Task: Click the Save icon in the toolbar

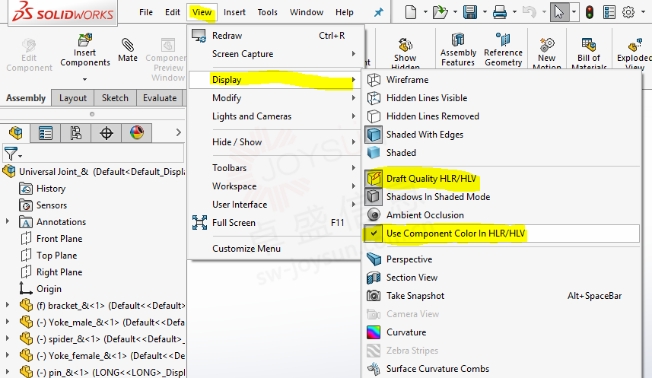Action: 470,12
